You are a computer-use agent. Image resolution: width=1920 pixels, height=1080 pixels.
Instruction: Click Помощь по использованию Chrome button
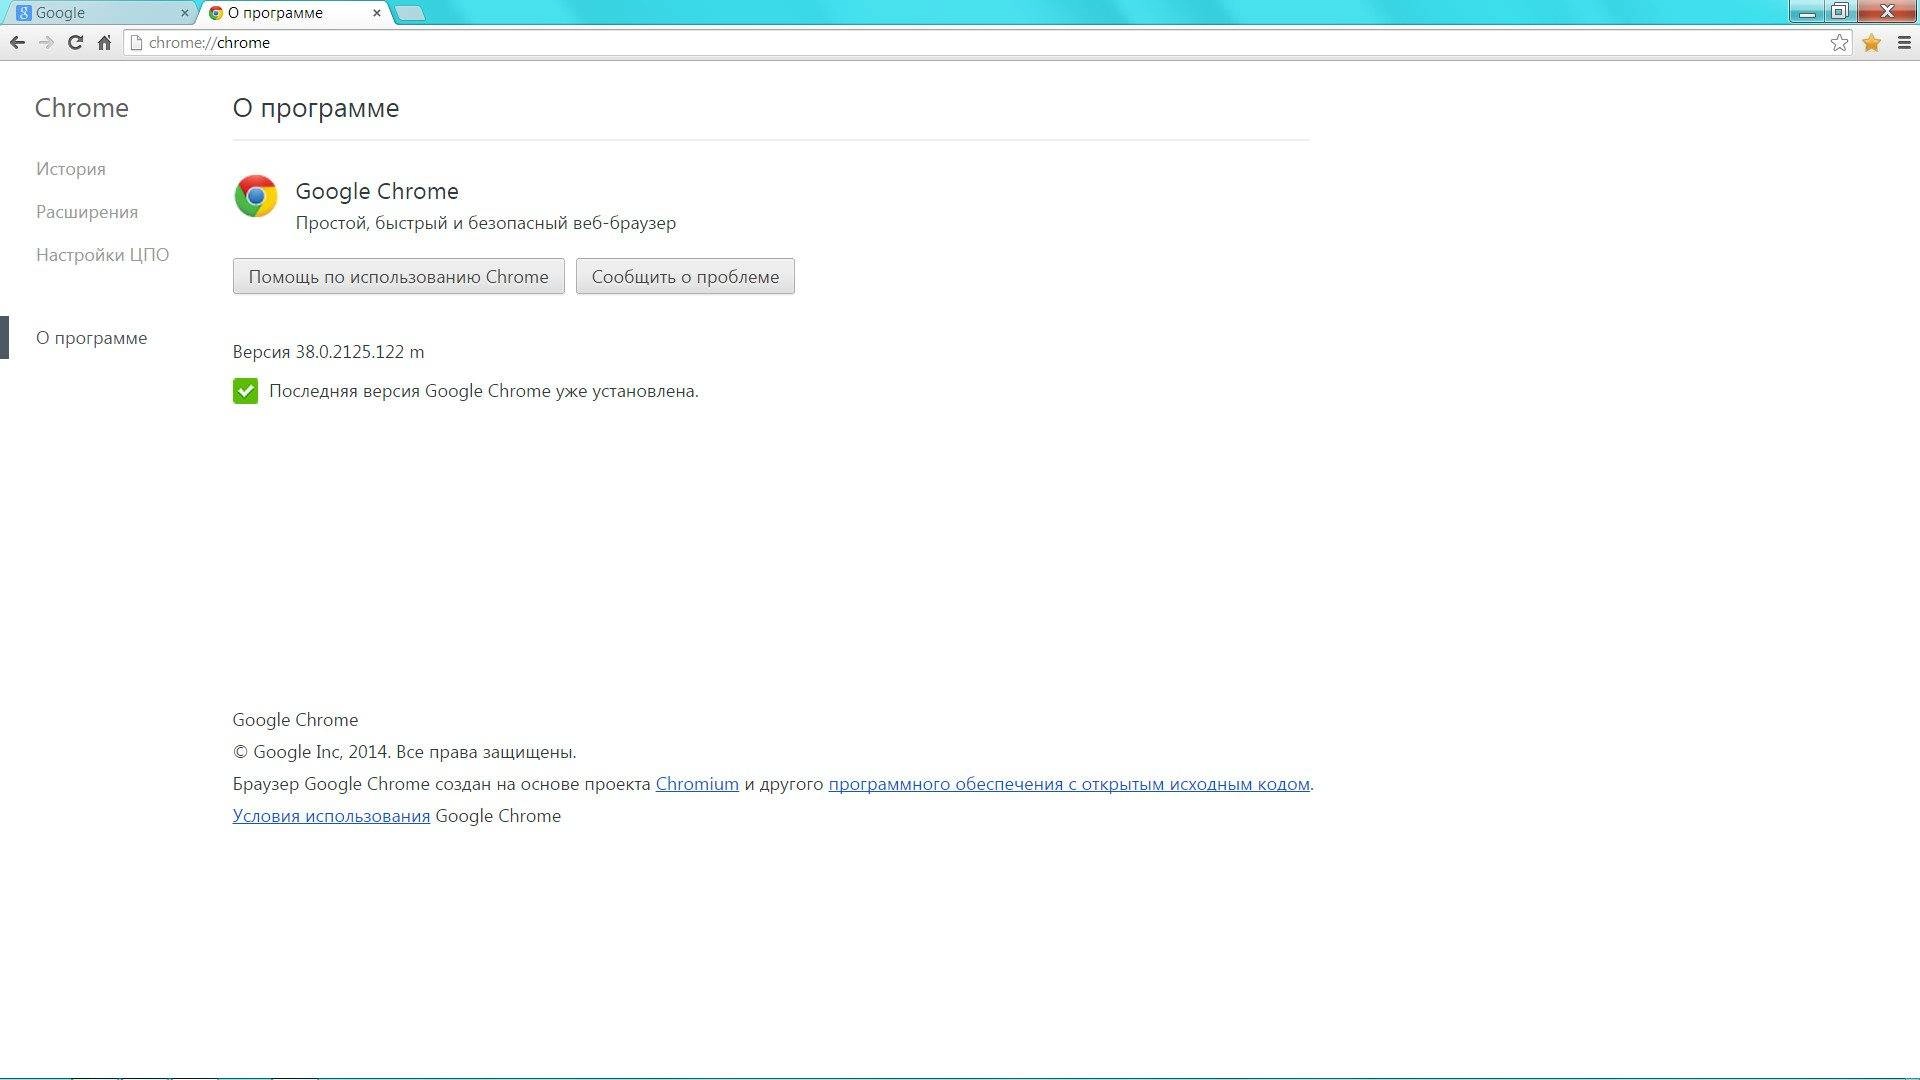(399, 277)
